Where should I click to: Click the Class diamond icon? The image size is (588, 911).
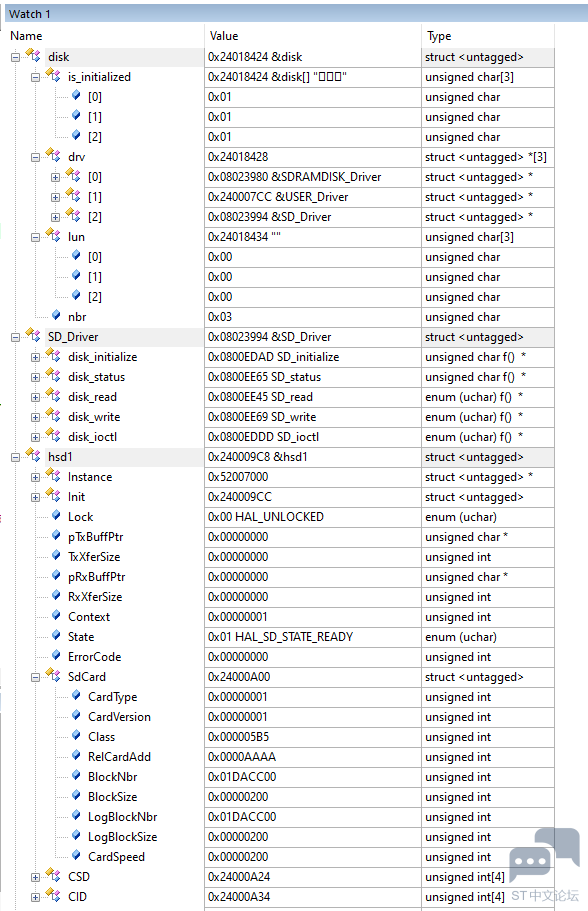(x=76, y=736)
